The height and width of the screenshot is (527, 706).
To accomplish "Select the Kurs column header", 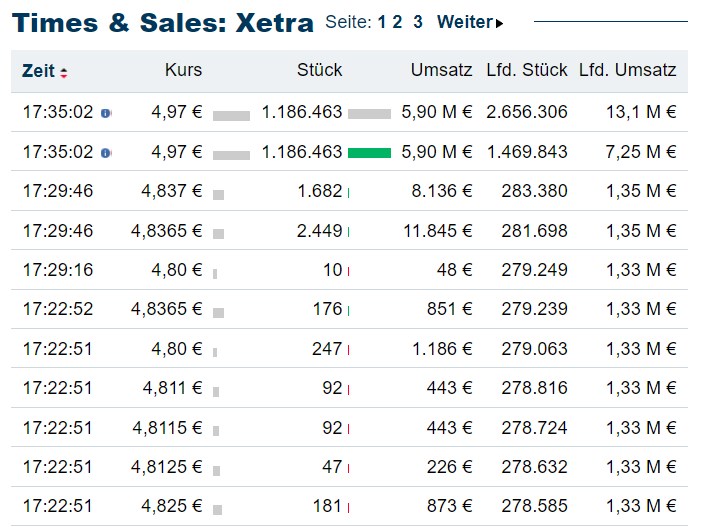I will 183,70.
